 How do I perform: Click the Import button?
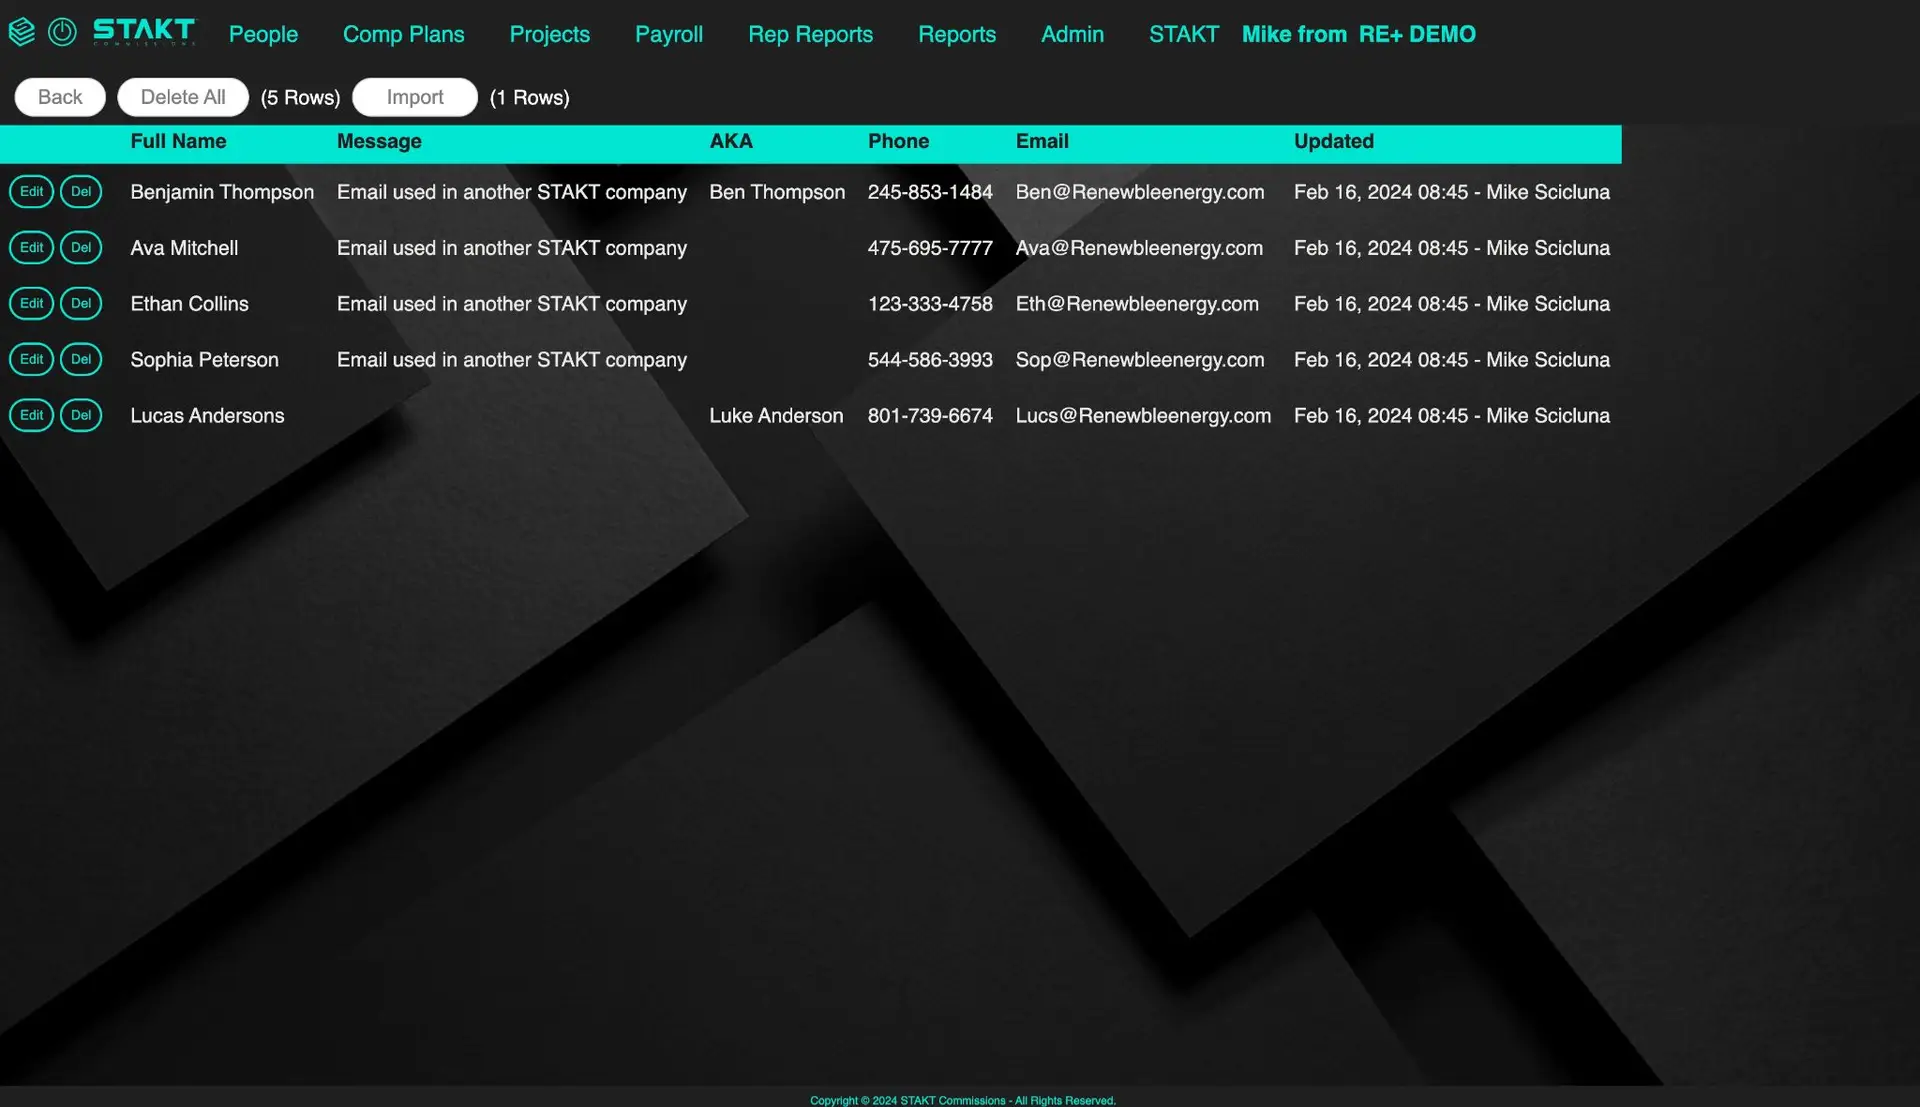tap(415, 97)
